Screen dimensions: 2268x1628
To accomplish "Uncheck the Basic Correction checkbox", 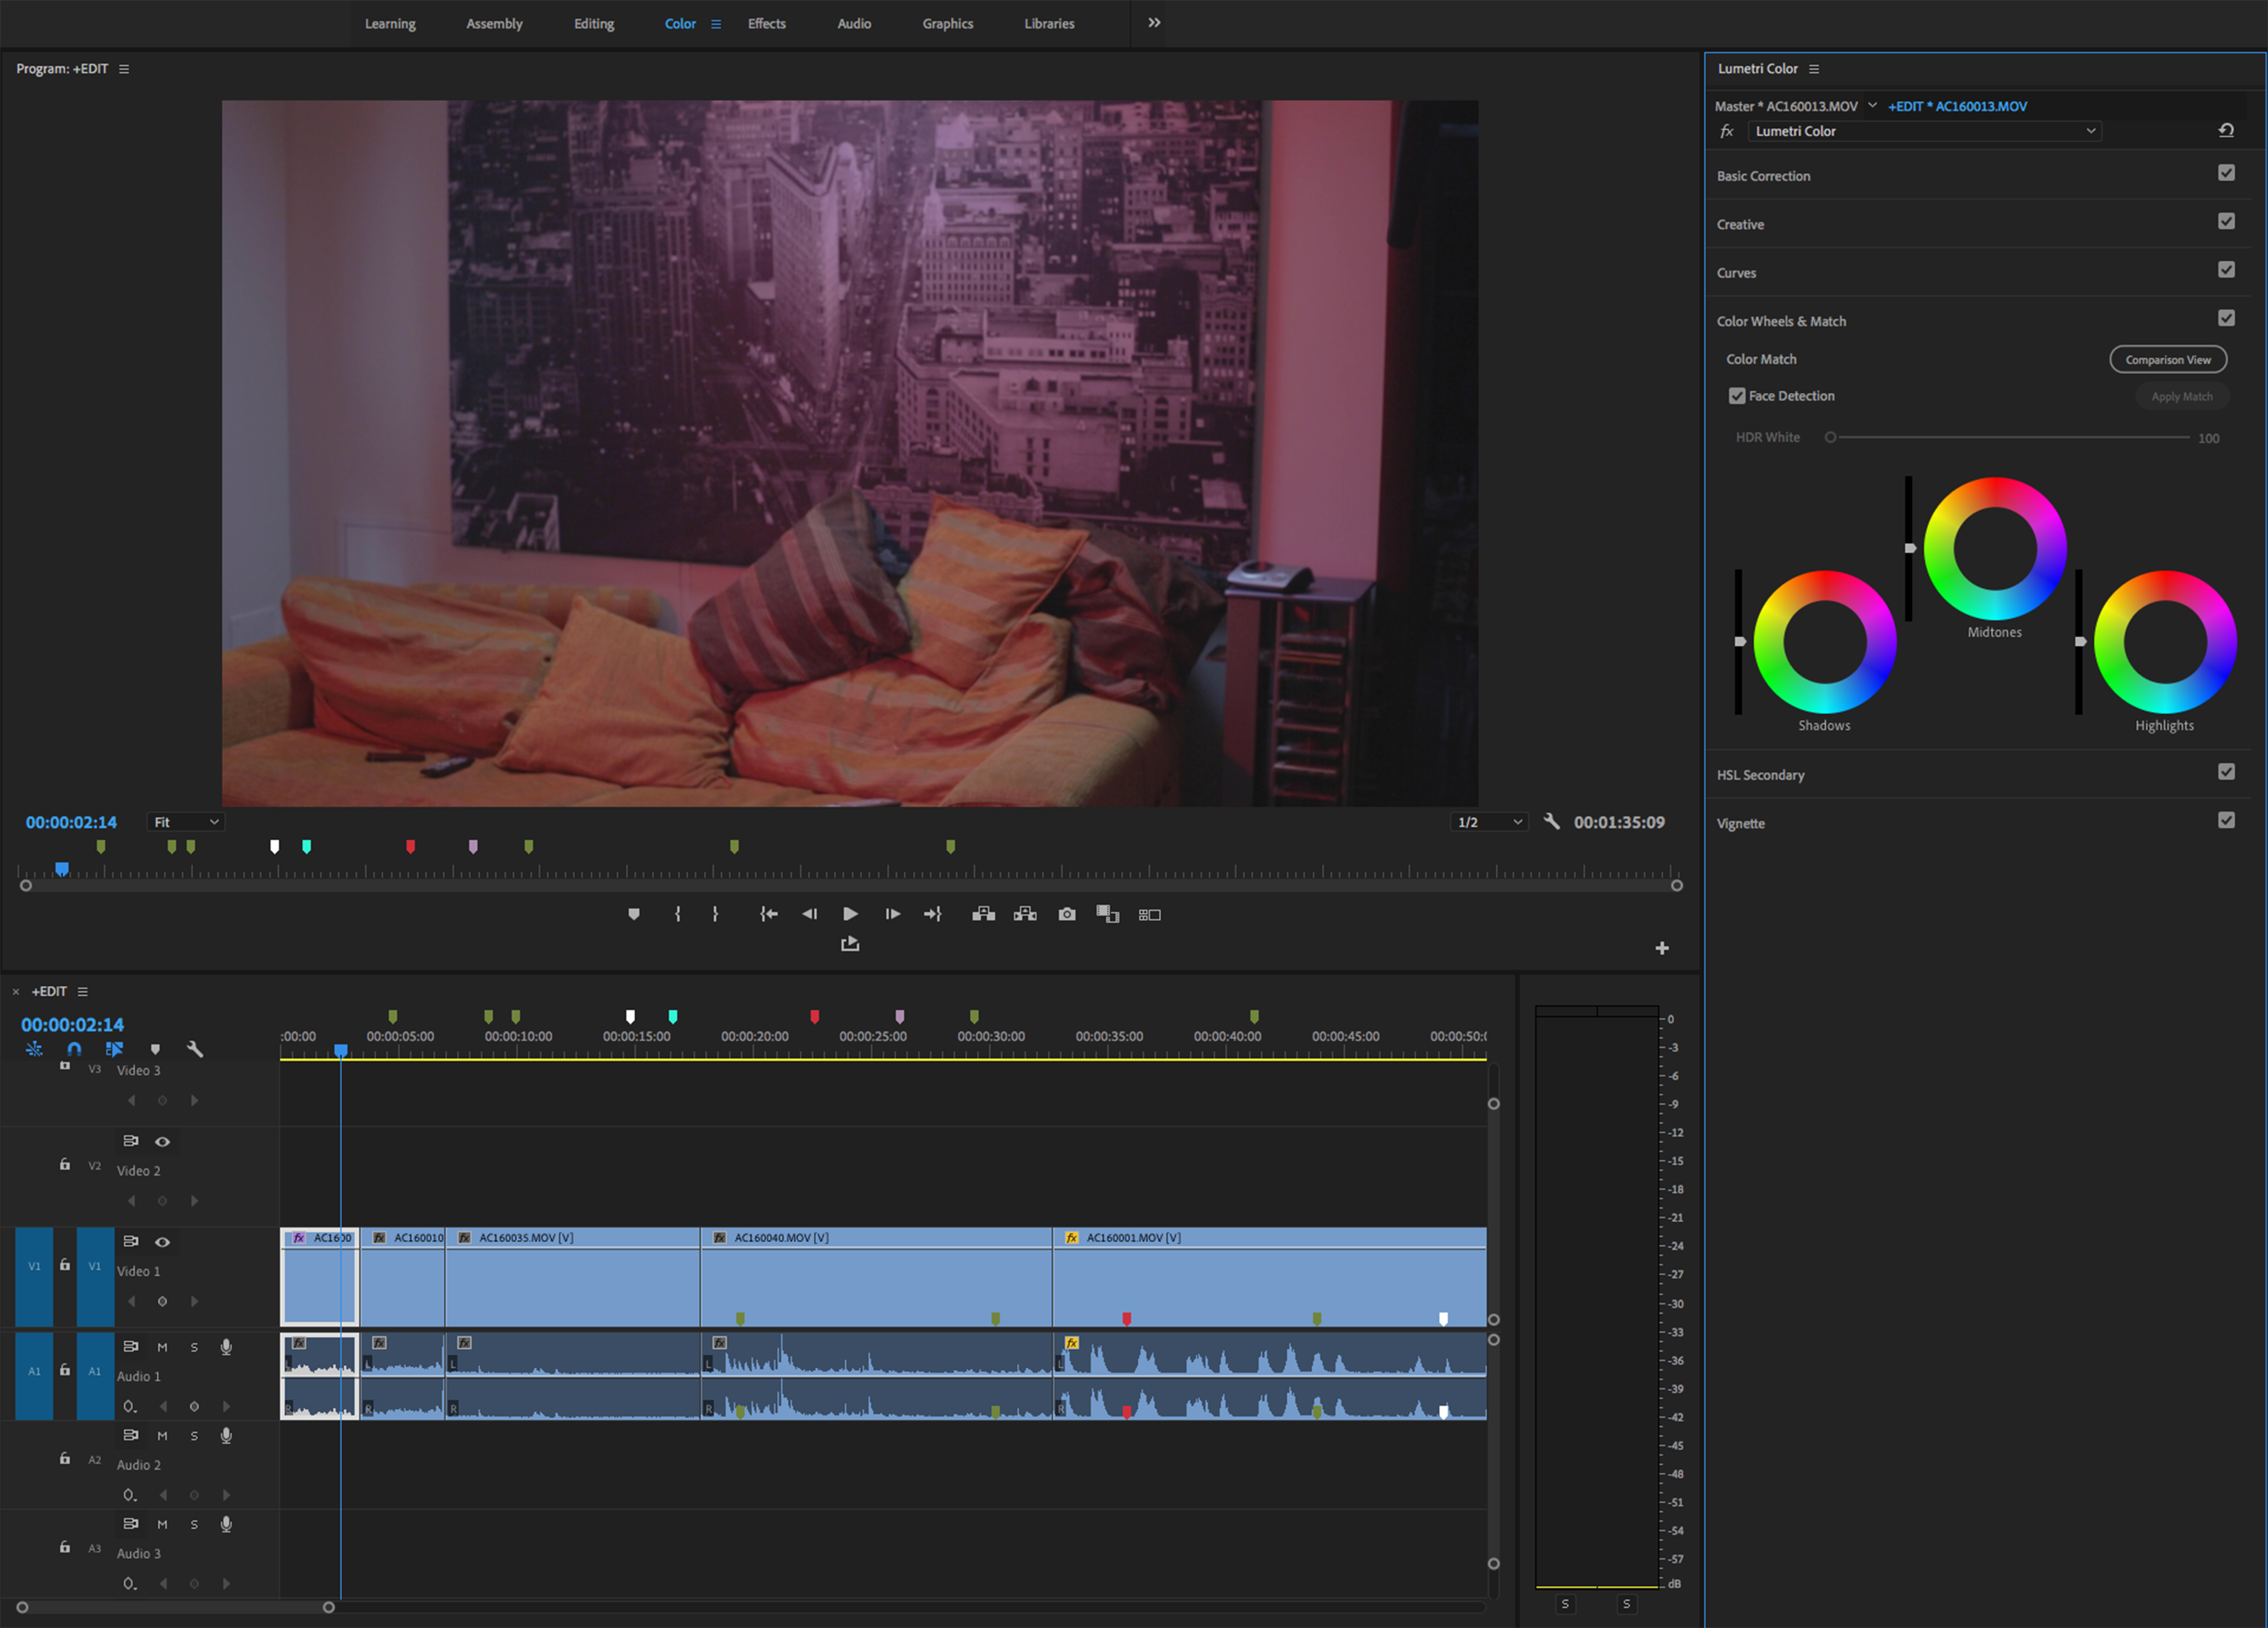I will pos(2226,173).
